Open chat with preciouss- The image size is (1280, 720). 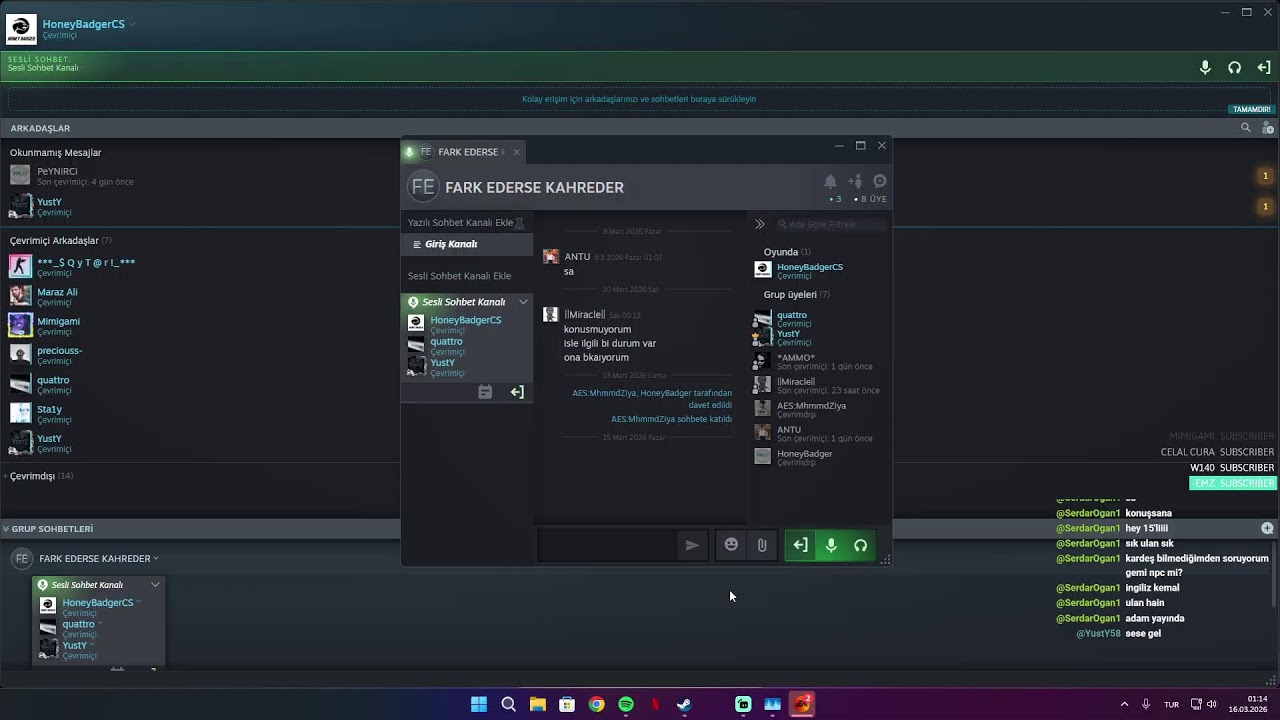point(46,355)
